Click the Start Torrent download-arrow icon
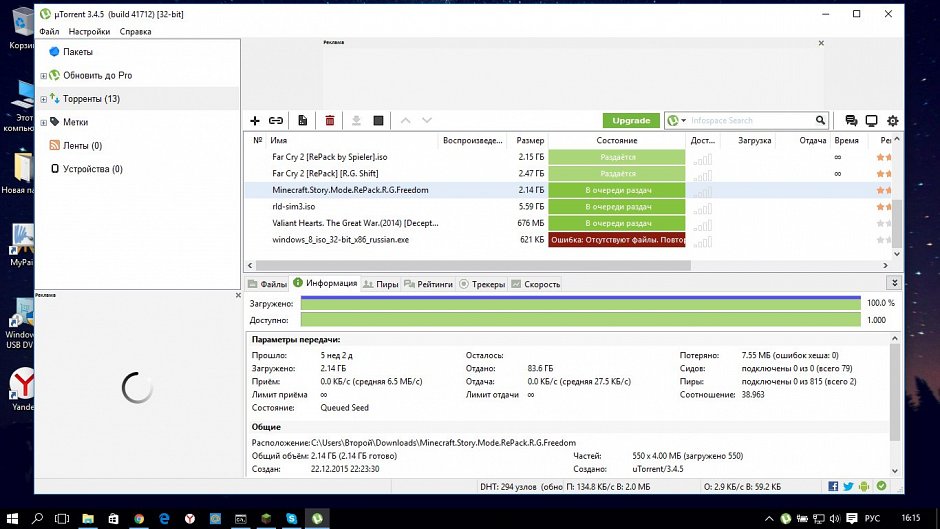Viewport: 940px width, 529px height. tap(356, 121)
